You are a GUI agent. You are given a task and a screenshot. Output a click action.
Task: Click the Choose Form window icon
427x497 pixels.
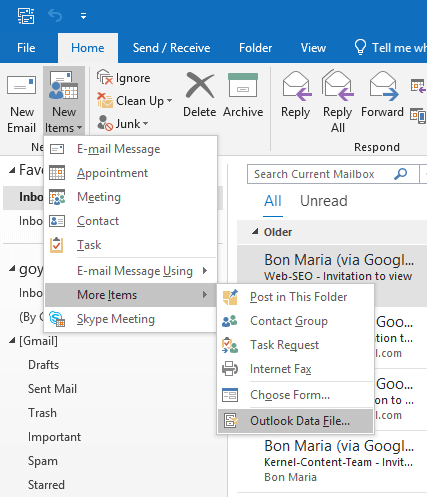coord(230,395)
